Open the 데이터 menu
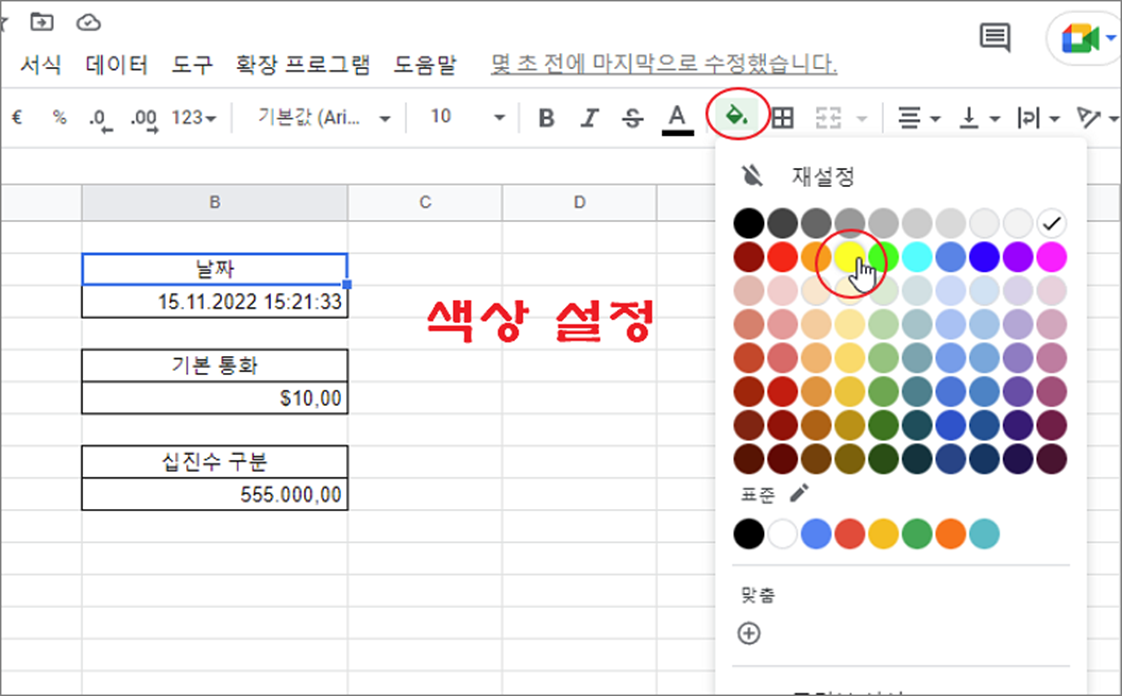Screen dimensions: 1122x696 [x=117, y=64]
